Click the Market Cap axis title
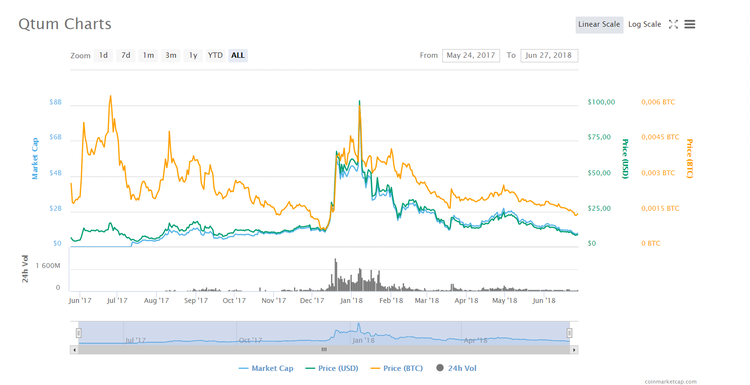Viewport: 750px width, 385px height. (34, 159)
